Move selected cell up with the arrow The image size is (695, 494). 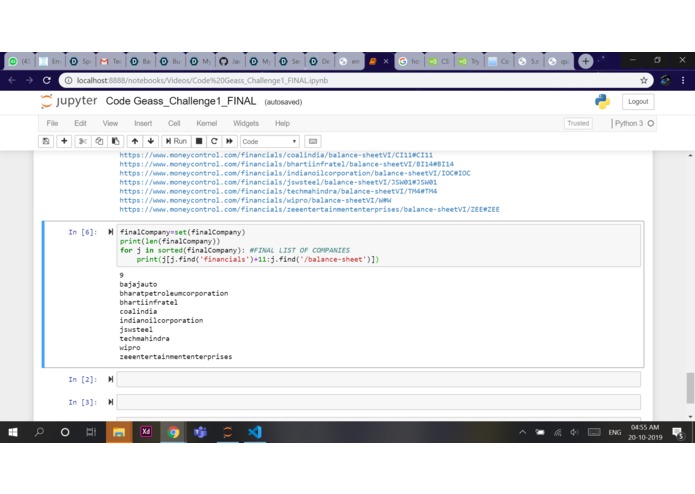click(135, 141)
